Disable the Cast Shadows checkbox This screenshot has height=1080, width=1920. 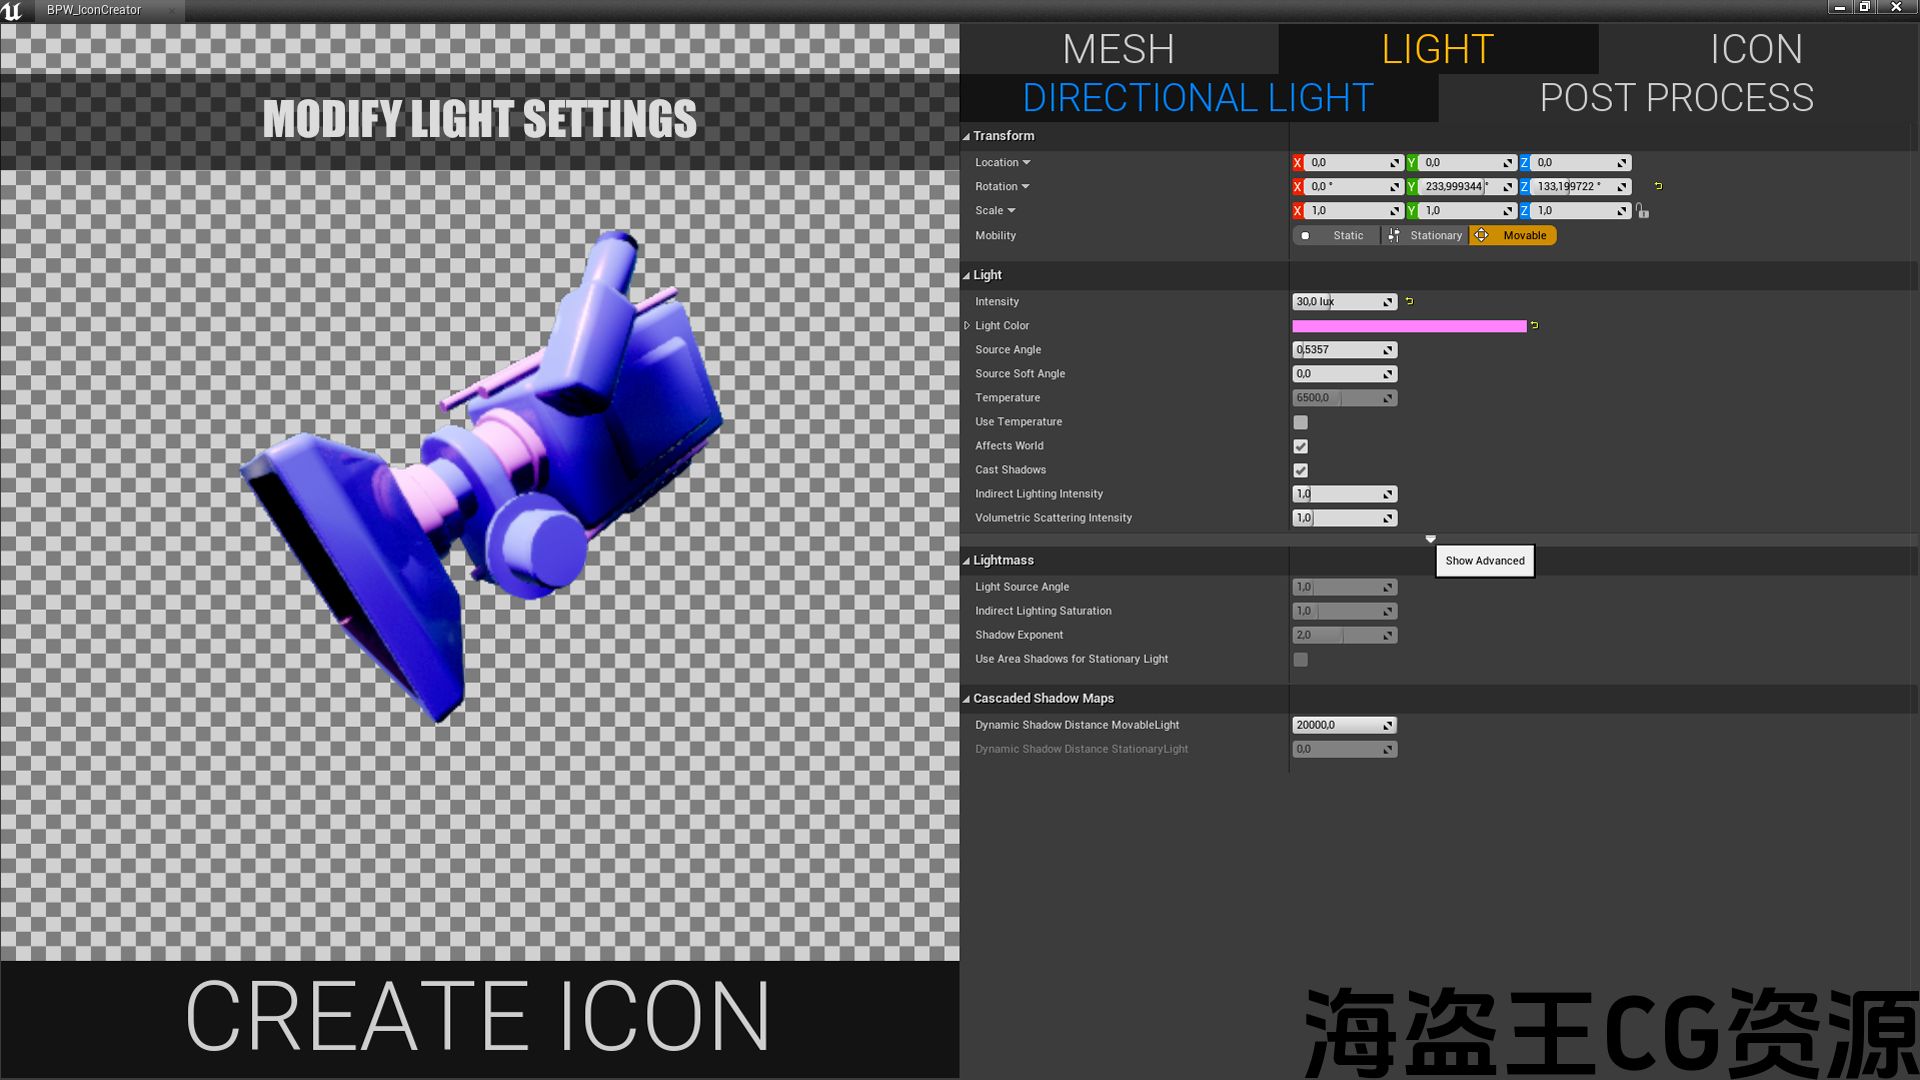1300,471
